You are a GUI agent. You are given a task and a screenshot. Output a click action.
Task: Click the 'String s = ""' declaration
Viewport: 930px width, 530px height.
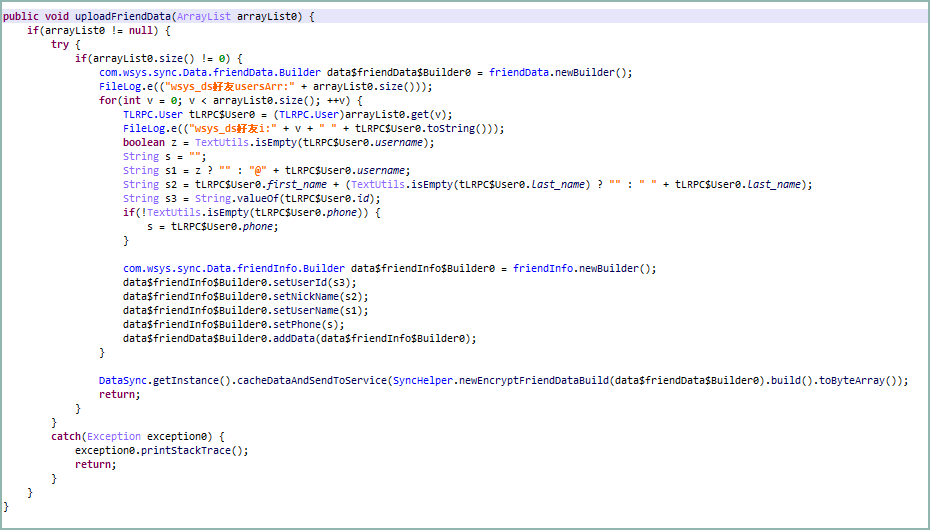click(165, 157)
